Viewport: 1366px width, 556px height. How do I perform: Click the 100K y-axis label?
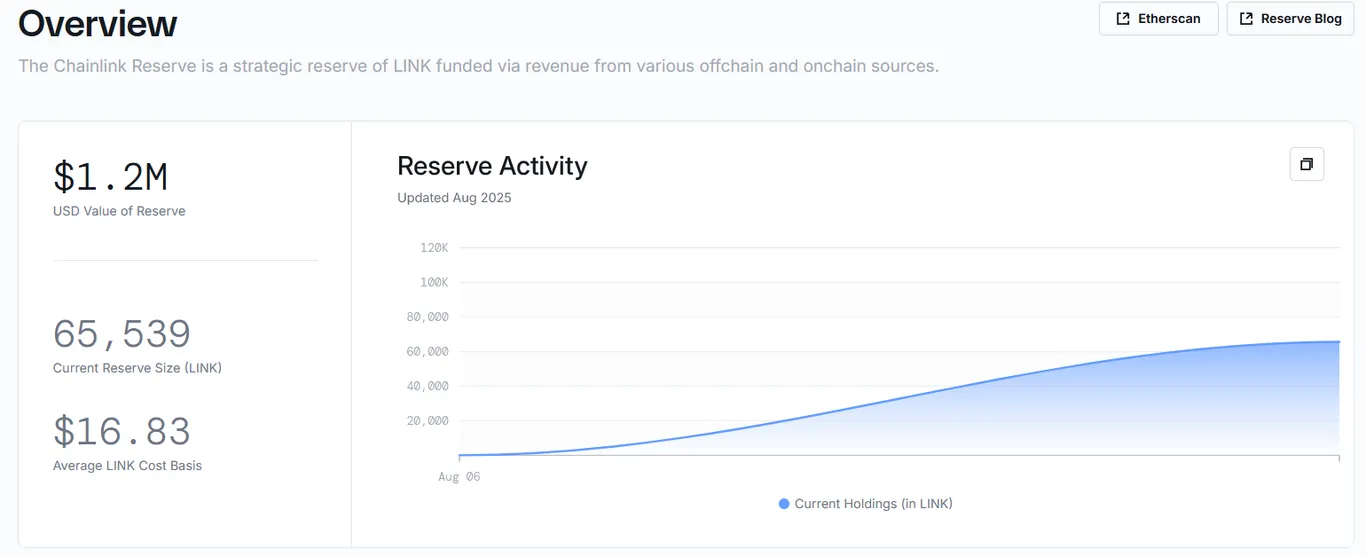tap(434, 282)
